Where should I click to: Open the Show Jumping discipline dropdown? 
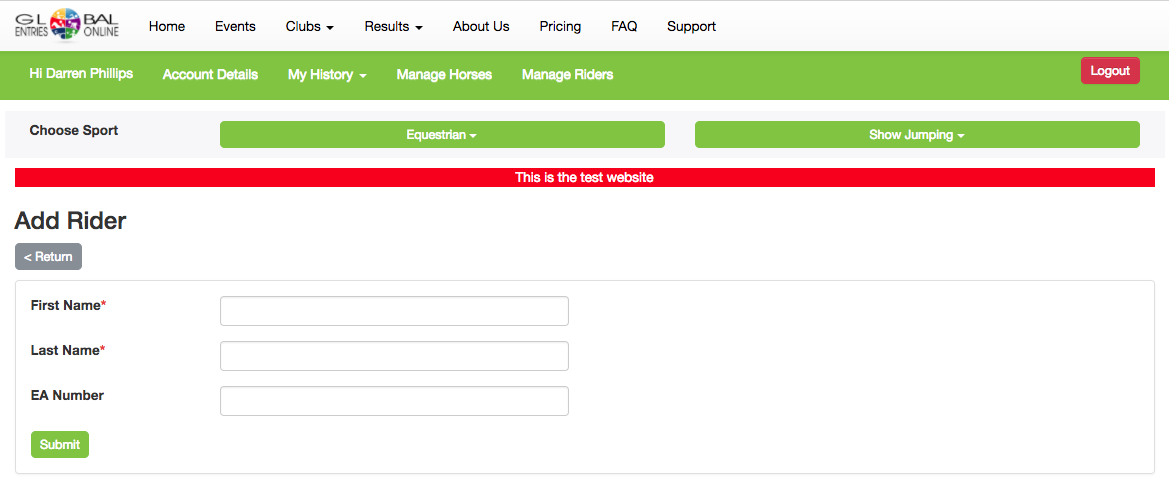917,135
